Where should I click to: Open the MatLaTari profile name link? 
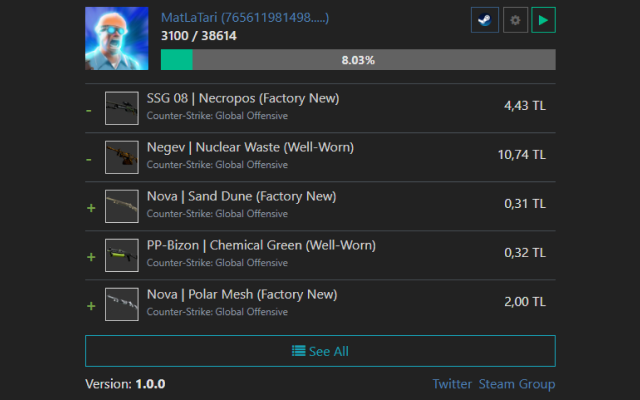(245, 18)
